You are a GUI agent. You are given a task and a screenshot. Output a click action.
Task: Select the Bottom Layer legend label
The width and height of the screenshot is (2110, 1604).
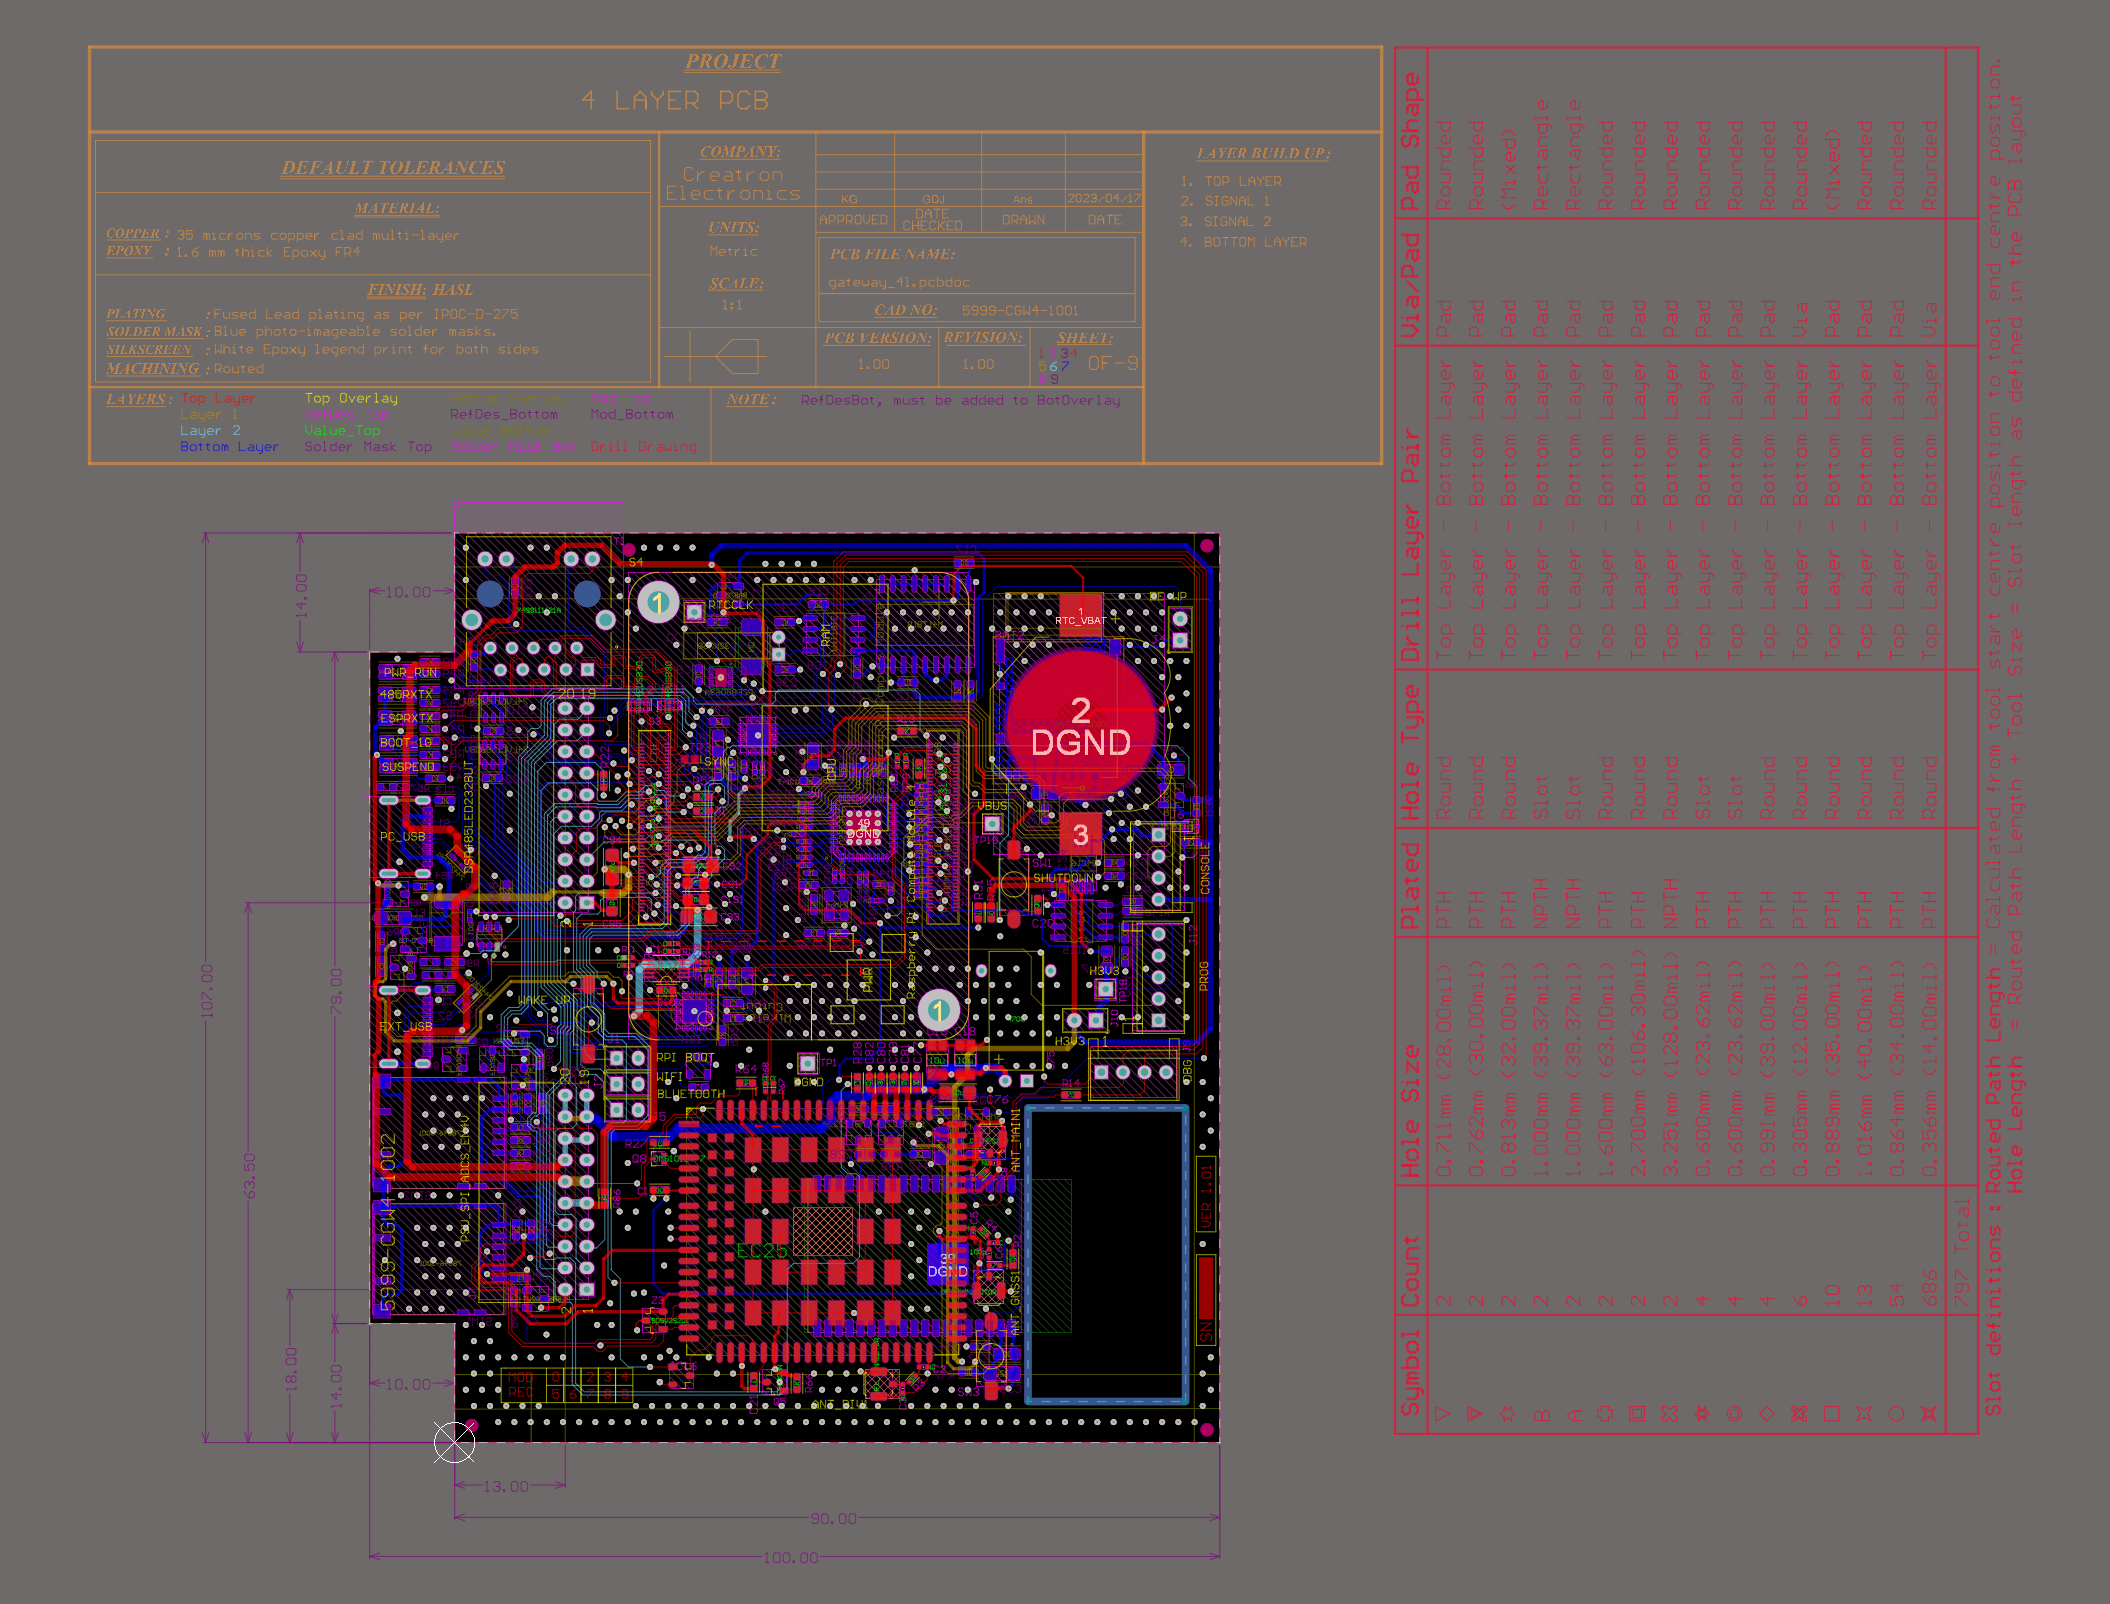tap(229, 447)
